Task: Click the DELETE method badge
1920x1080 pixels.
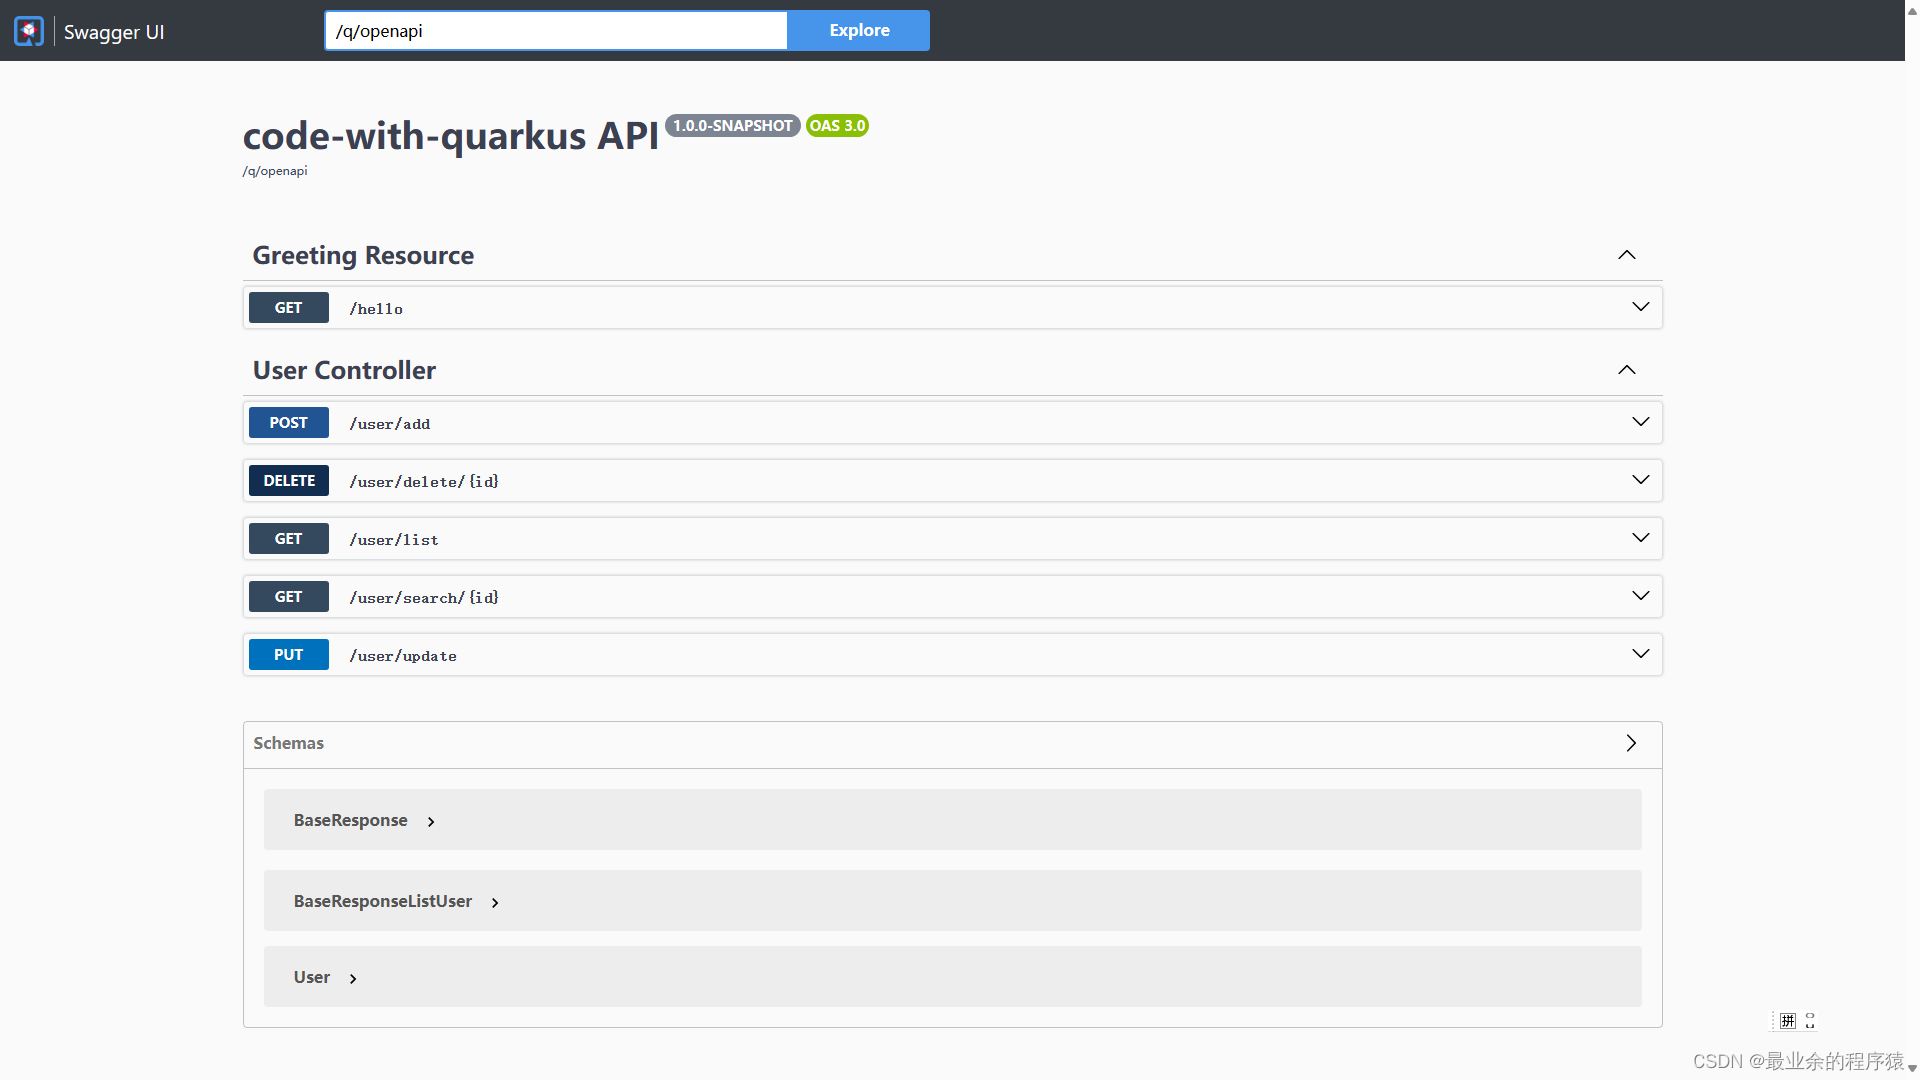Action: tap(288, 481)
